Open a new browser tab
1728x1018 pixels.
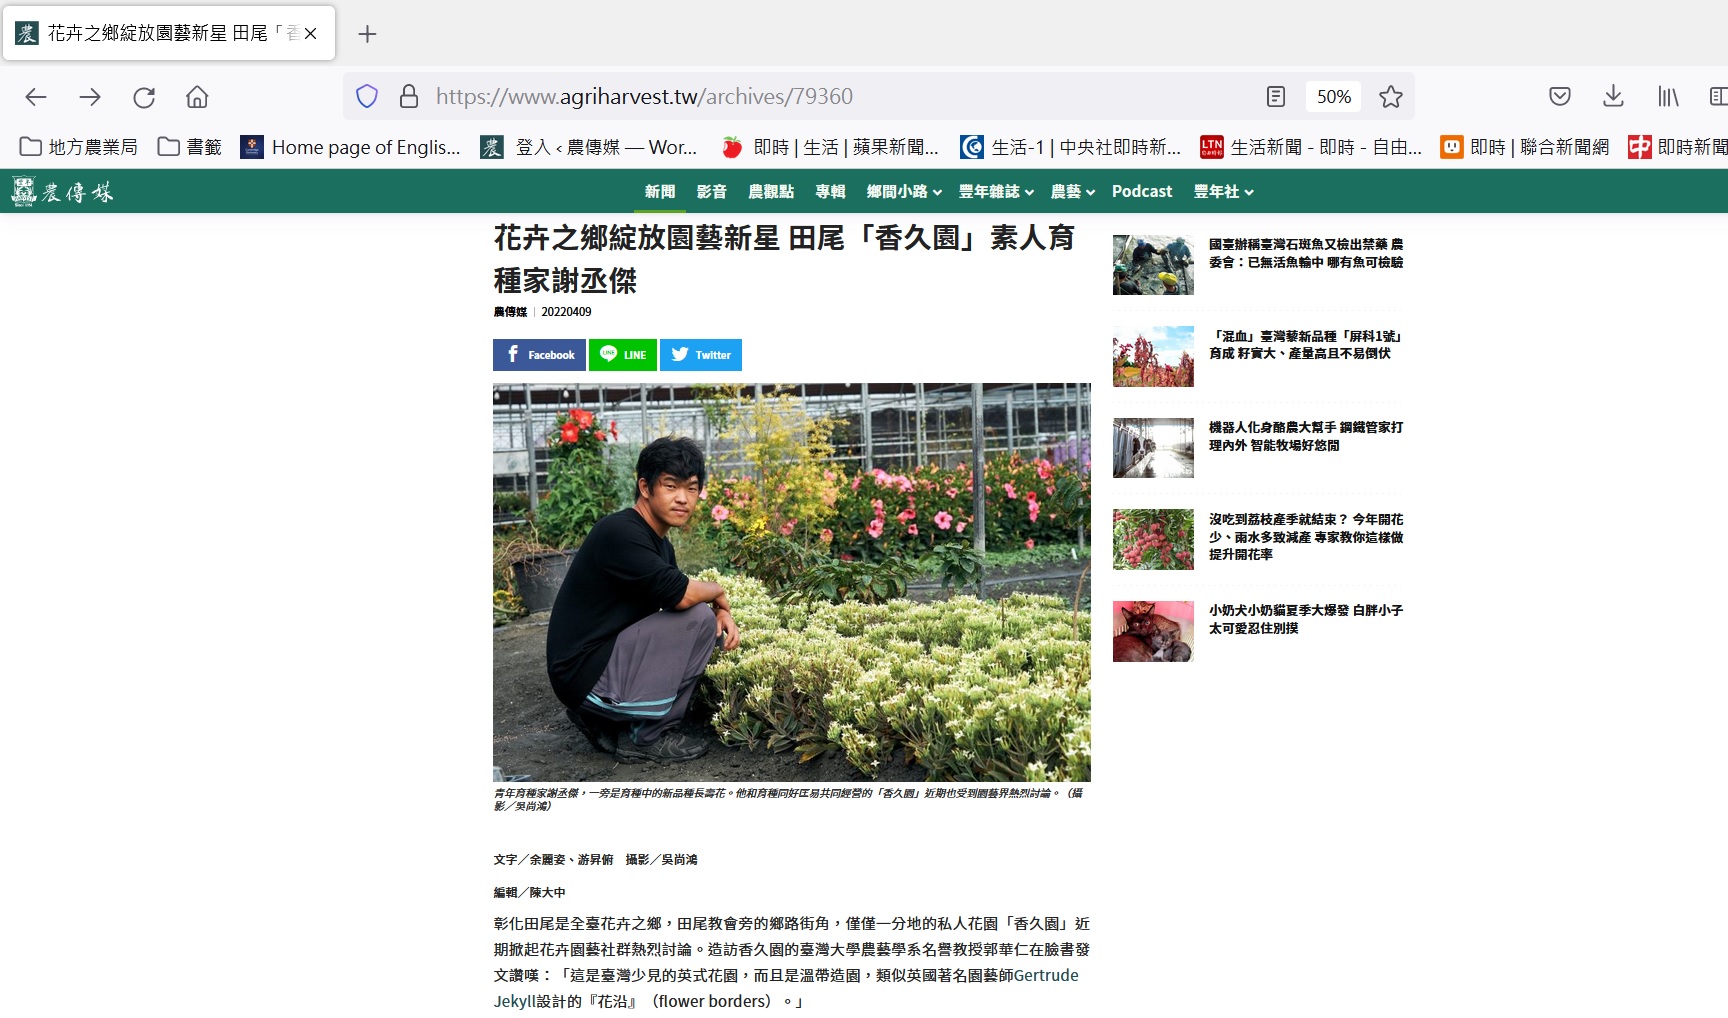coord(367,34)
